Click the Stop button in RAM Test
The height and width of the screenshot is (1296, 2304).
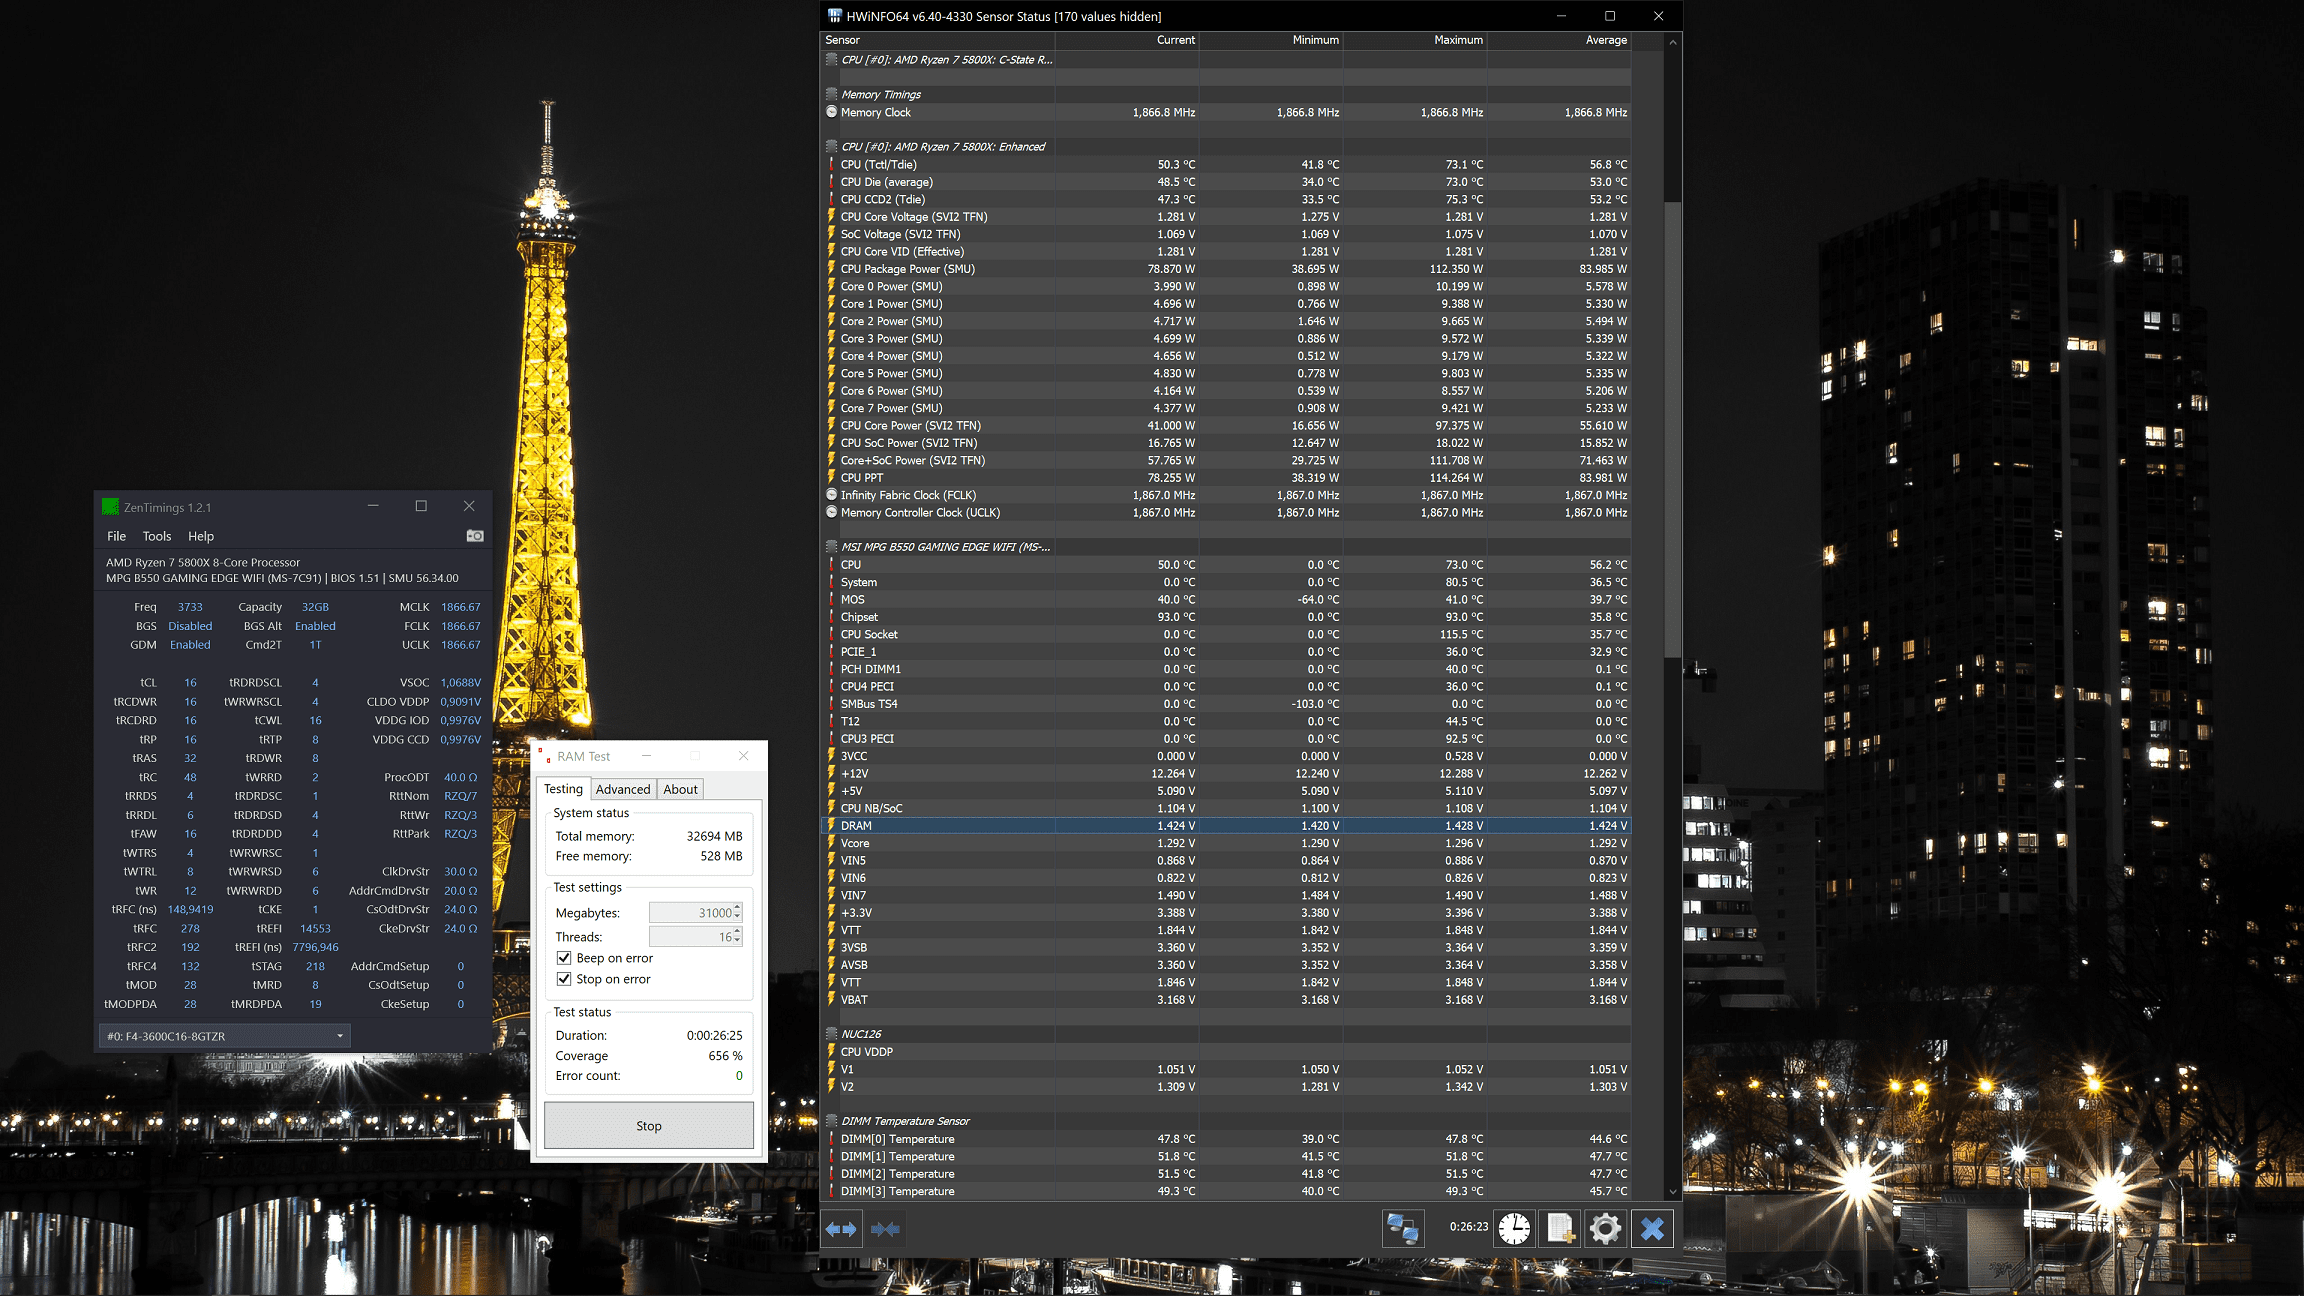tap(649, 1126)
